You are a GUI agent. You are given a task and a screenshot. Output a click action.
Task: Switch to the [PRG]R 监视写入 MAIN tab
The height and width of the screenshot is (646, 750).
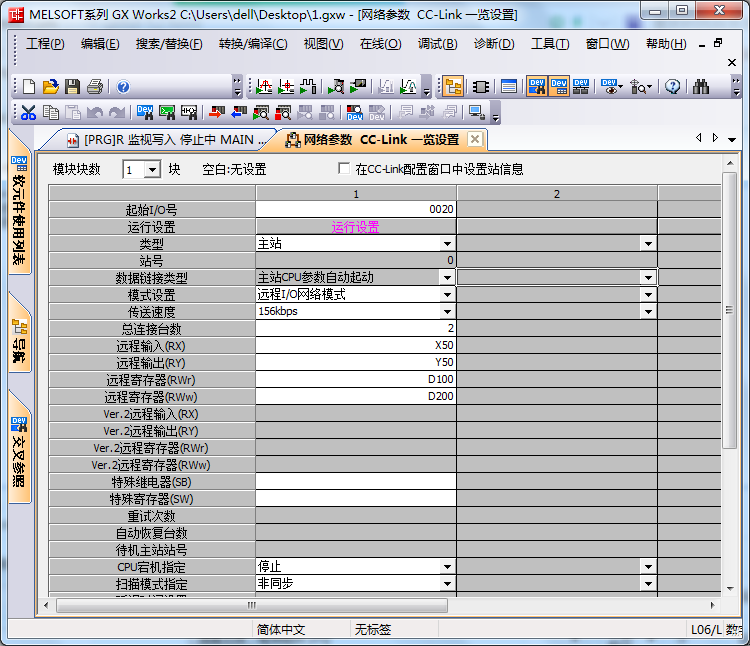point(170,140)
